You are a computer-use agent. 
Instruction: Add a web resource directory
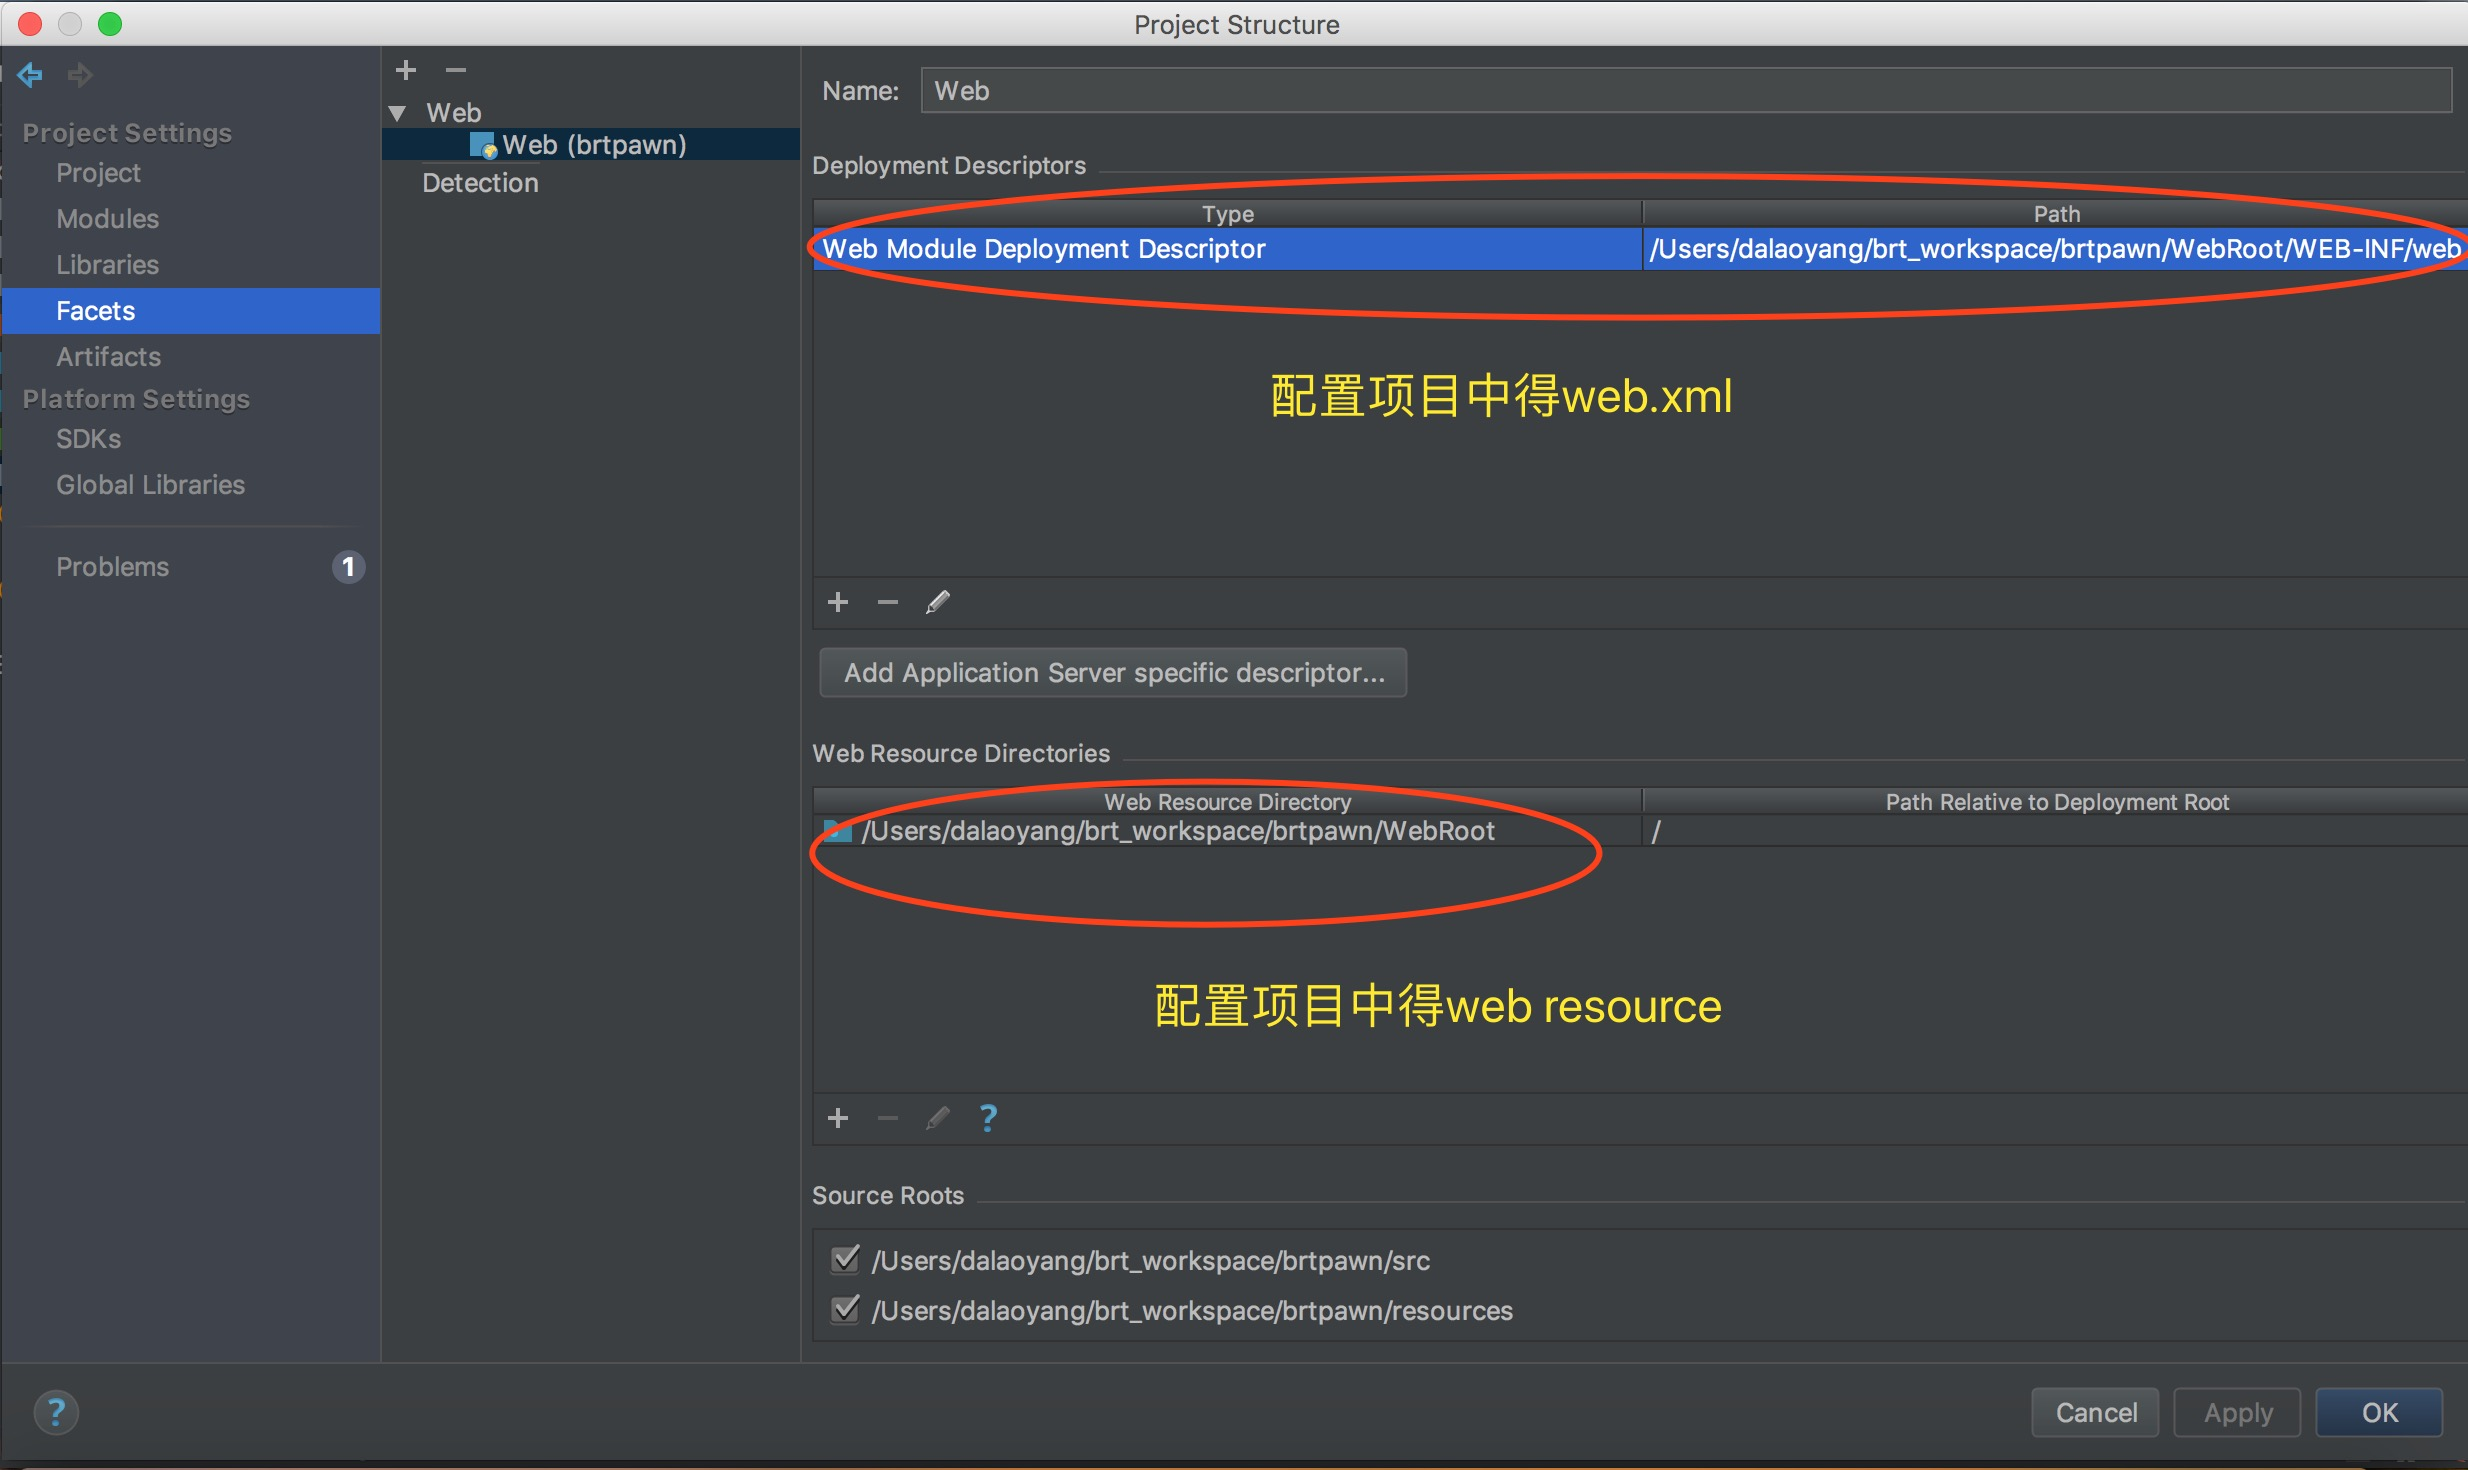point(838,1118)
